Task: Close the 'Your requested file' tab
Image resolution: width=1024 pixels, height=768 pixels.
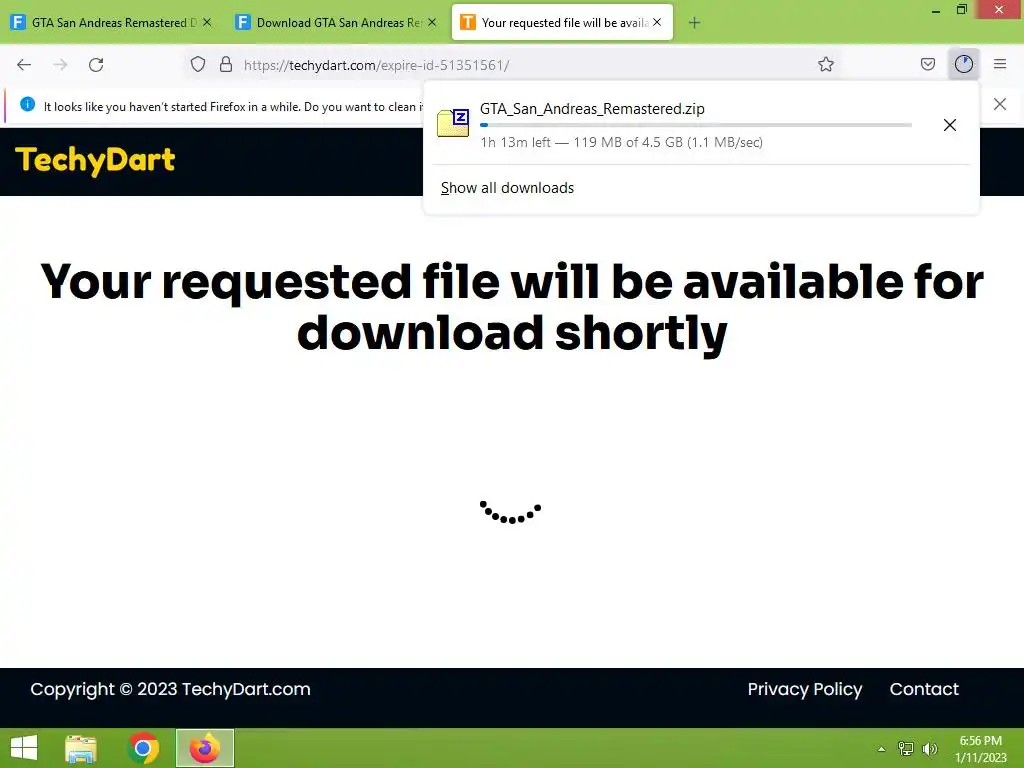Action: coord(657,22)
